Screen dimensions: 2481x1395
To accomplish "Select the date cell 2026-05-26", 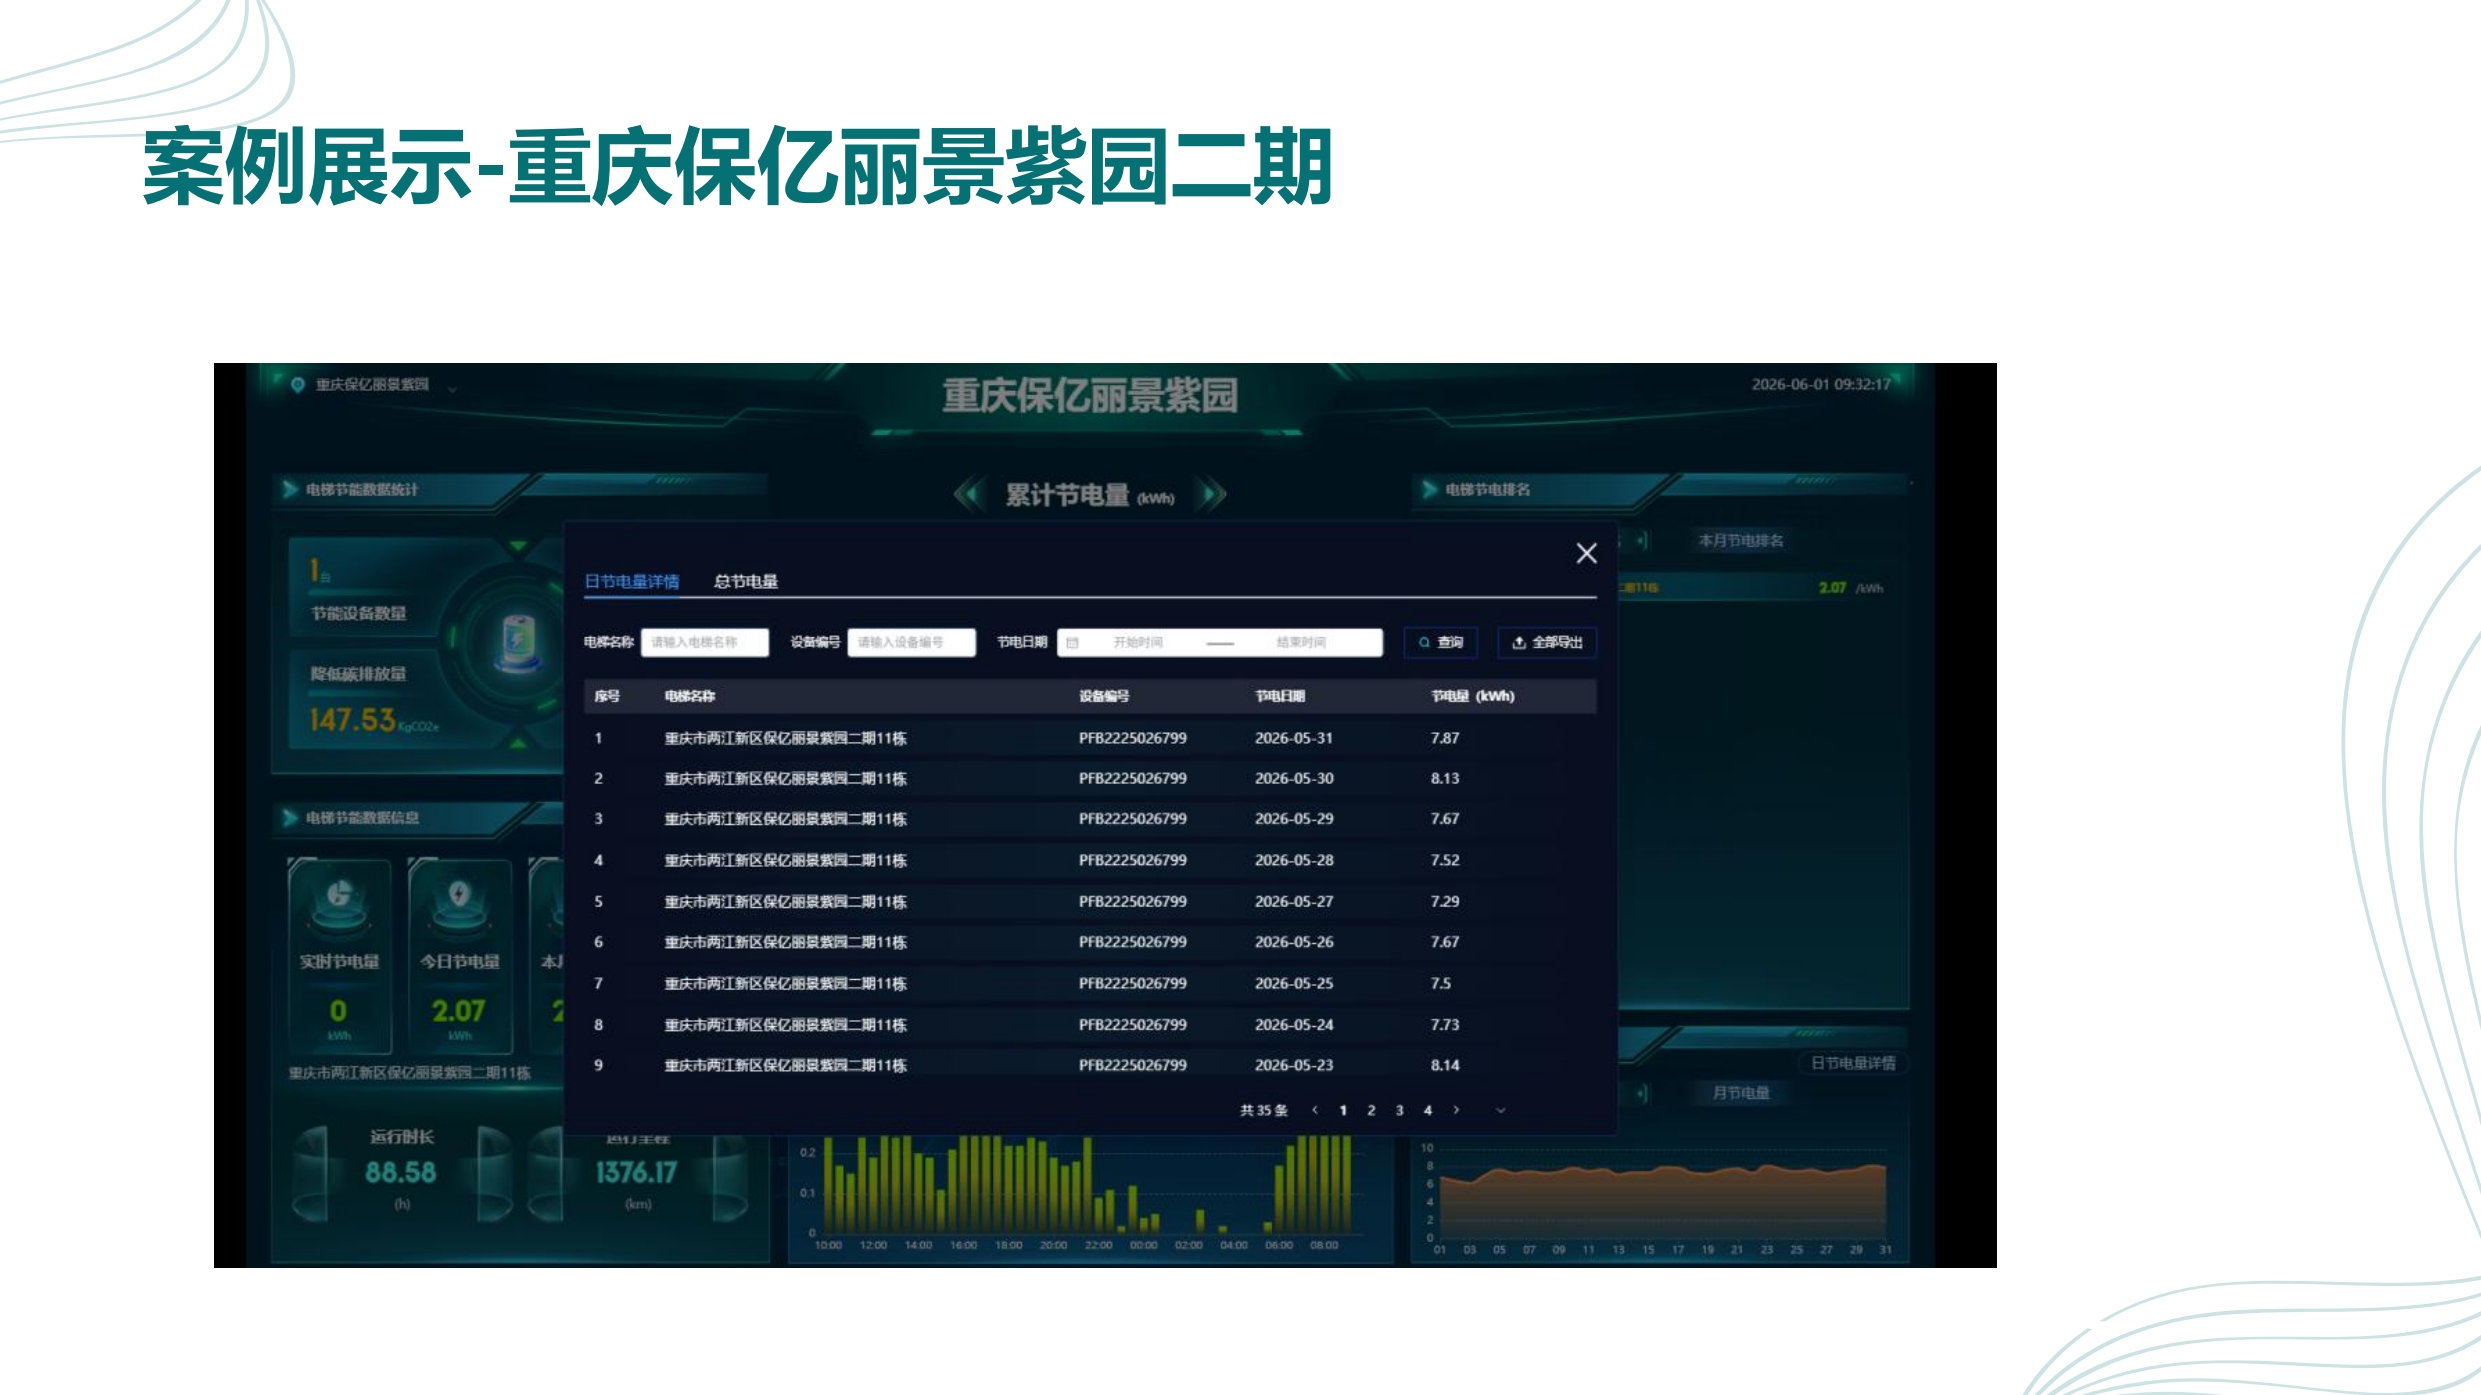I will [x=1294, y=942].
